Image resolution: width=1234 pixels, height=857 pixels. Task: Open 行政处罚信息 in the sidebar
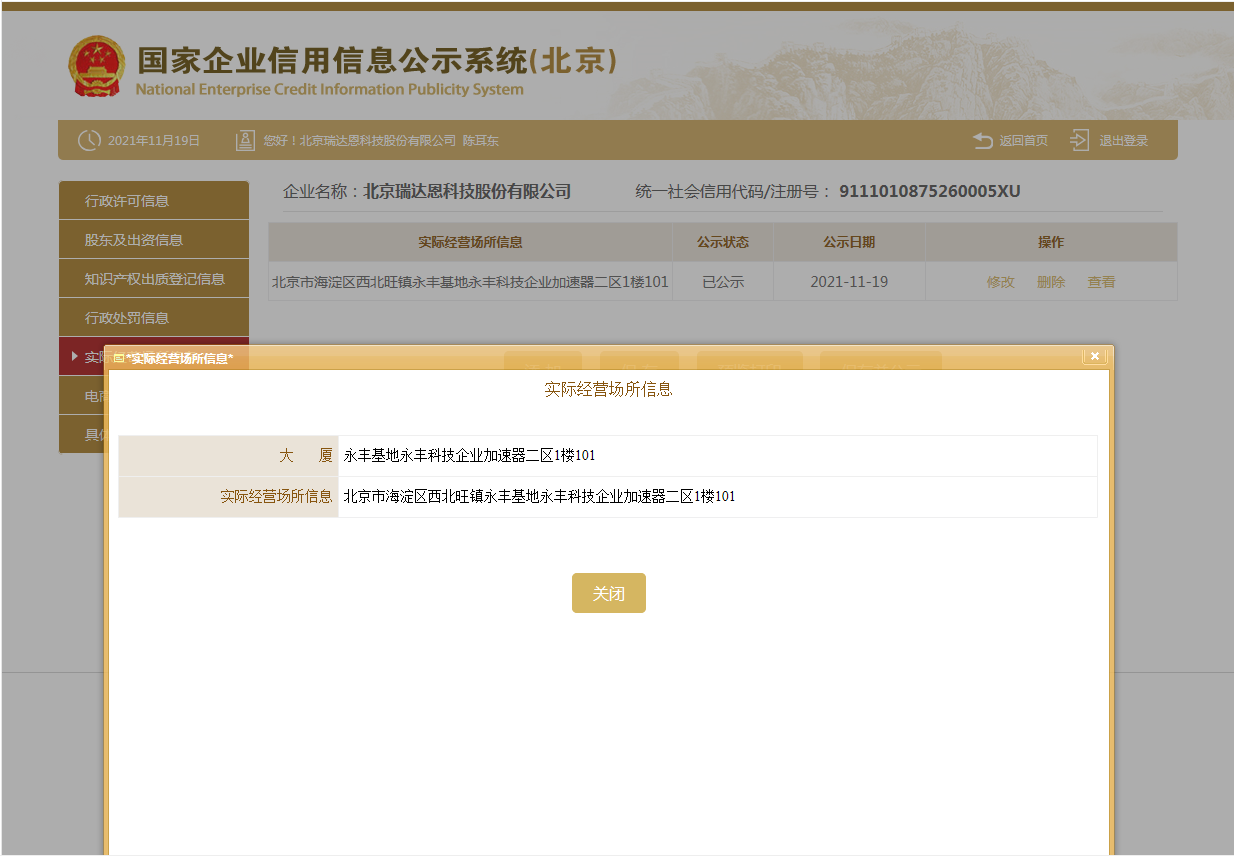click(x=154, y=318)
